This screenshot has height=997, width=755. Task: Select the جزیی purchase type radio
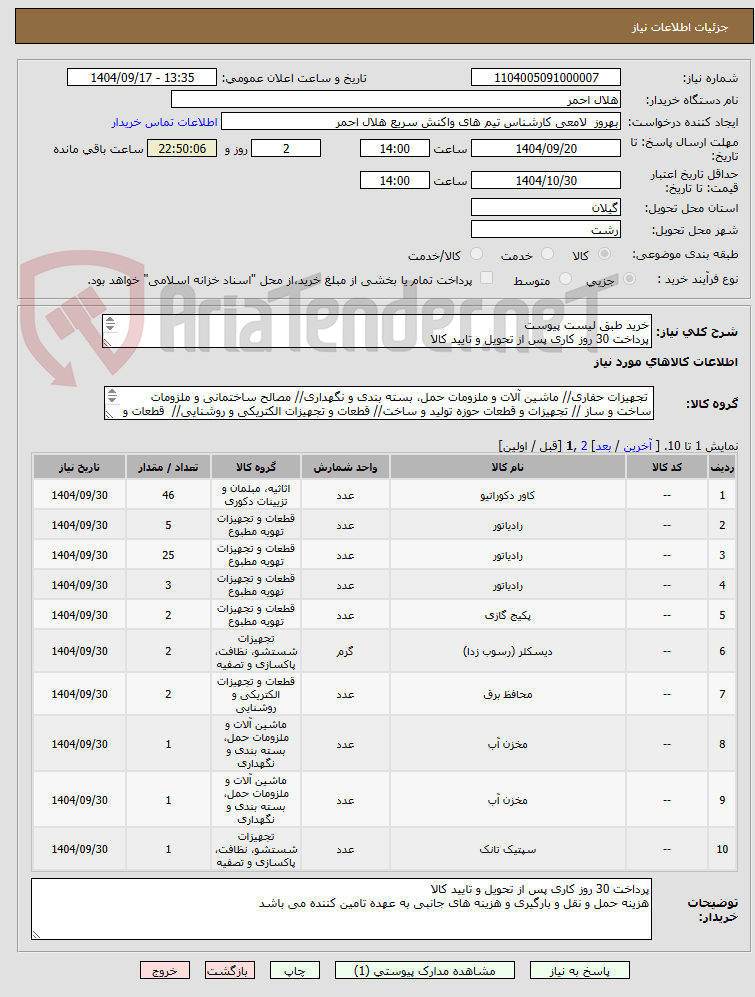click(629, 279)
